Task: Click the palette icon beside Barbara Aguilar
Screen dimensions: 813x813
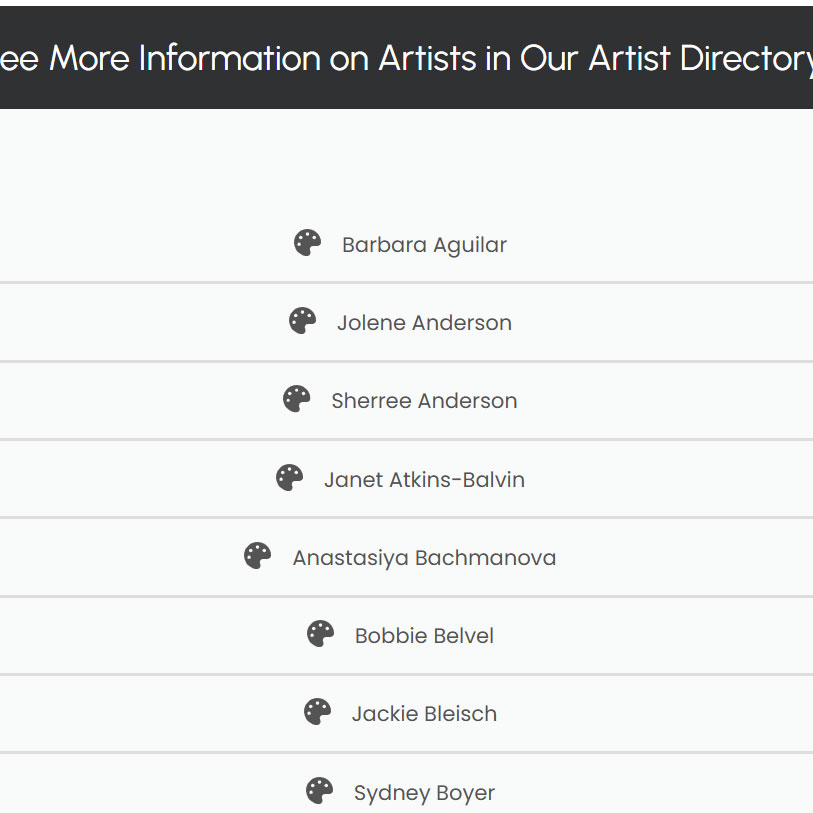Action: [x=307, y=243]
